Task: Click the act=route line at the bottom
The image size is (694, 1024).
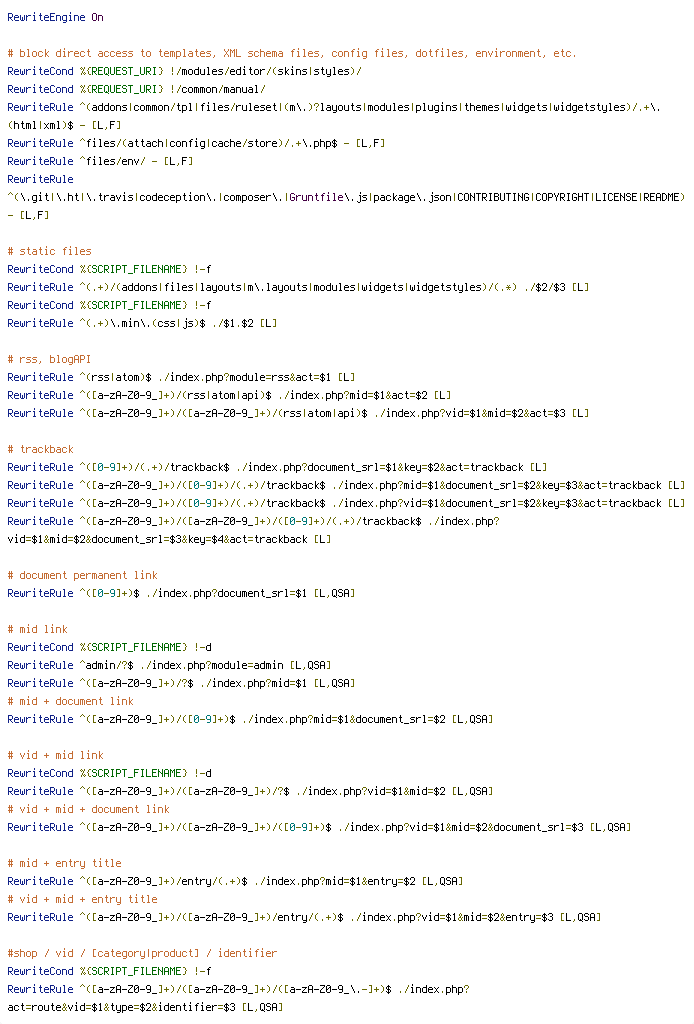Action: click(x=146, y=1008)
